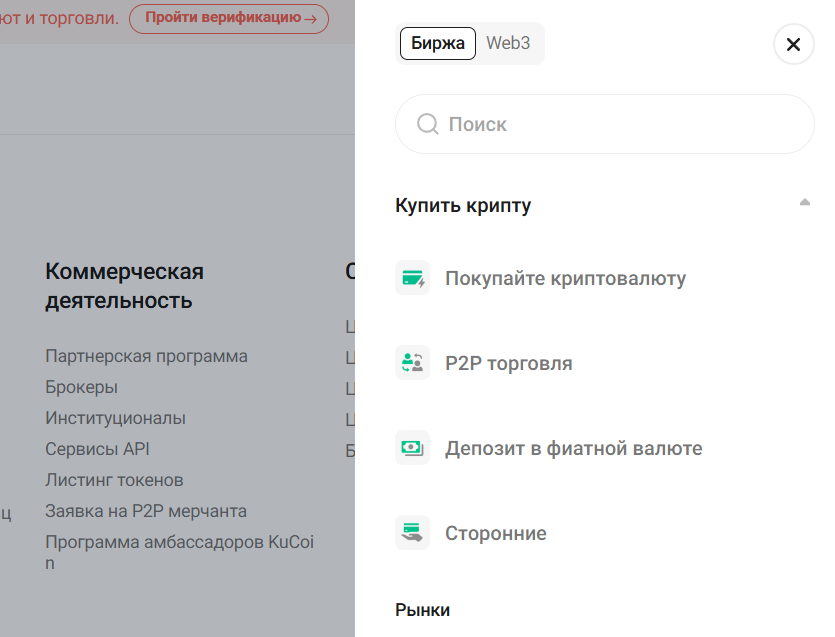The image size is (835, 637).
Task: Switch to the Биржа tab
Action: 438,43
